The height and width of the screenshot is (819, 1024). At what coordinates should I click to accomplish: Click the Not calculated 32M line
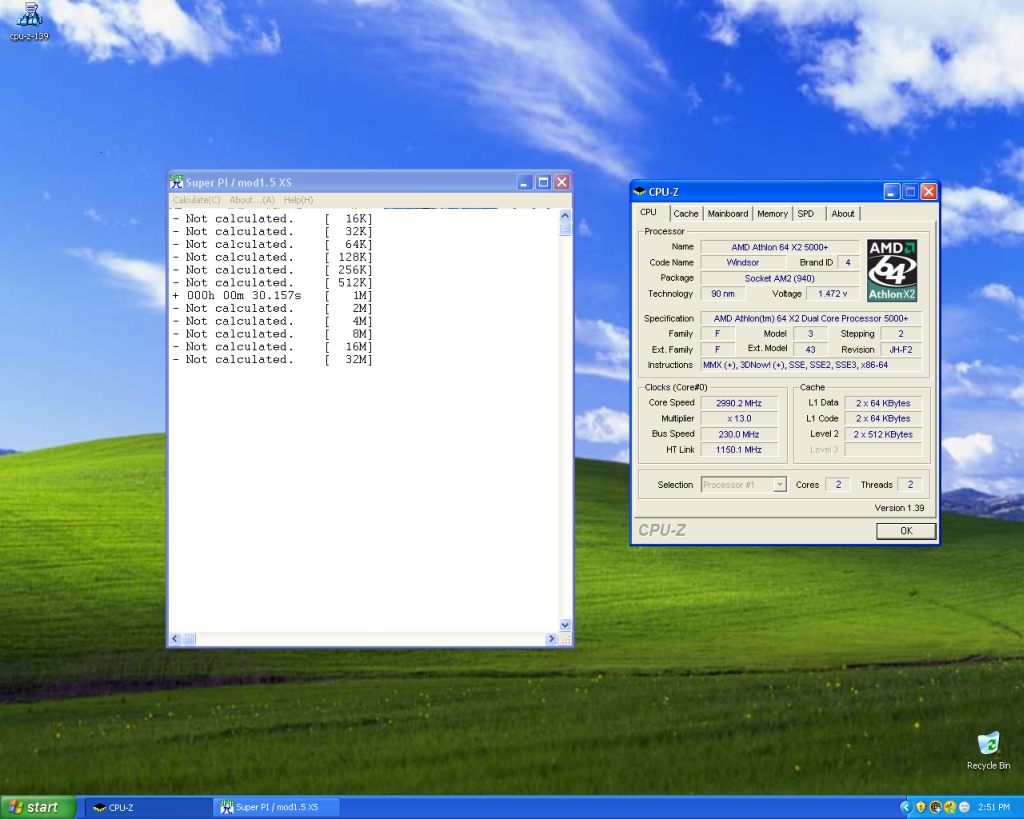272,360
